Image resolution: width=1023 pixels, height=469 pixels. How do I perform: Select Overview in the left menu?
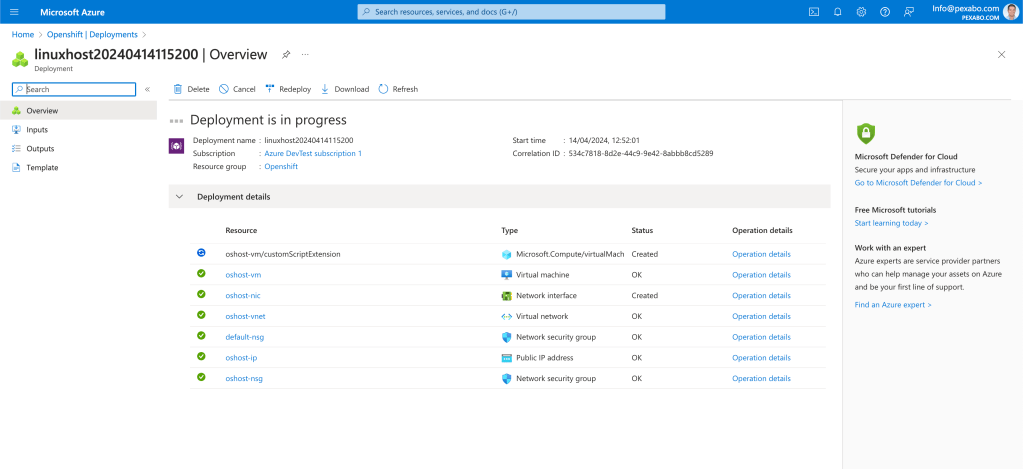[x=78, y=111]
